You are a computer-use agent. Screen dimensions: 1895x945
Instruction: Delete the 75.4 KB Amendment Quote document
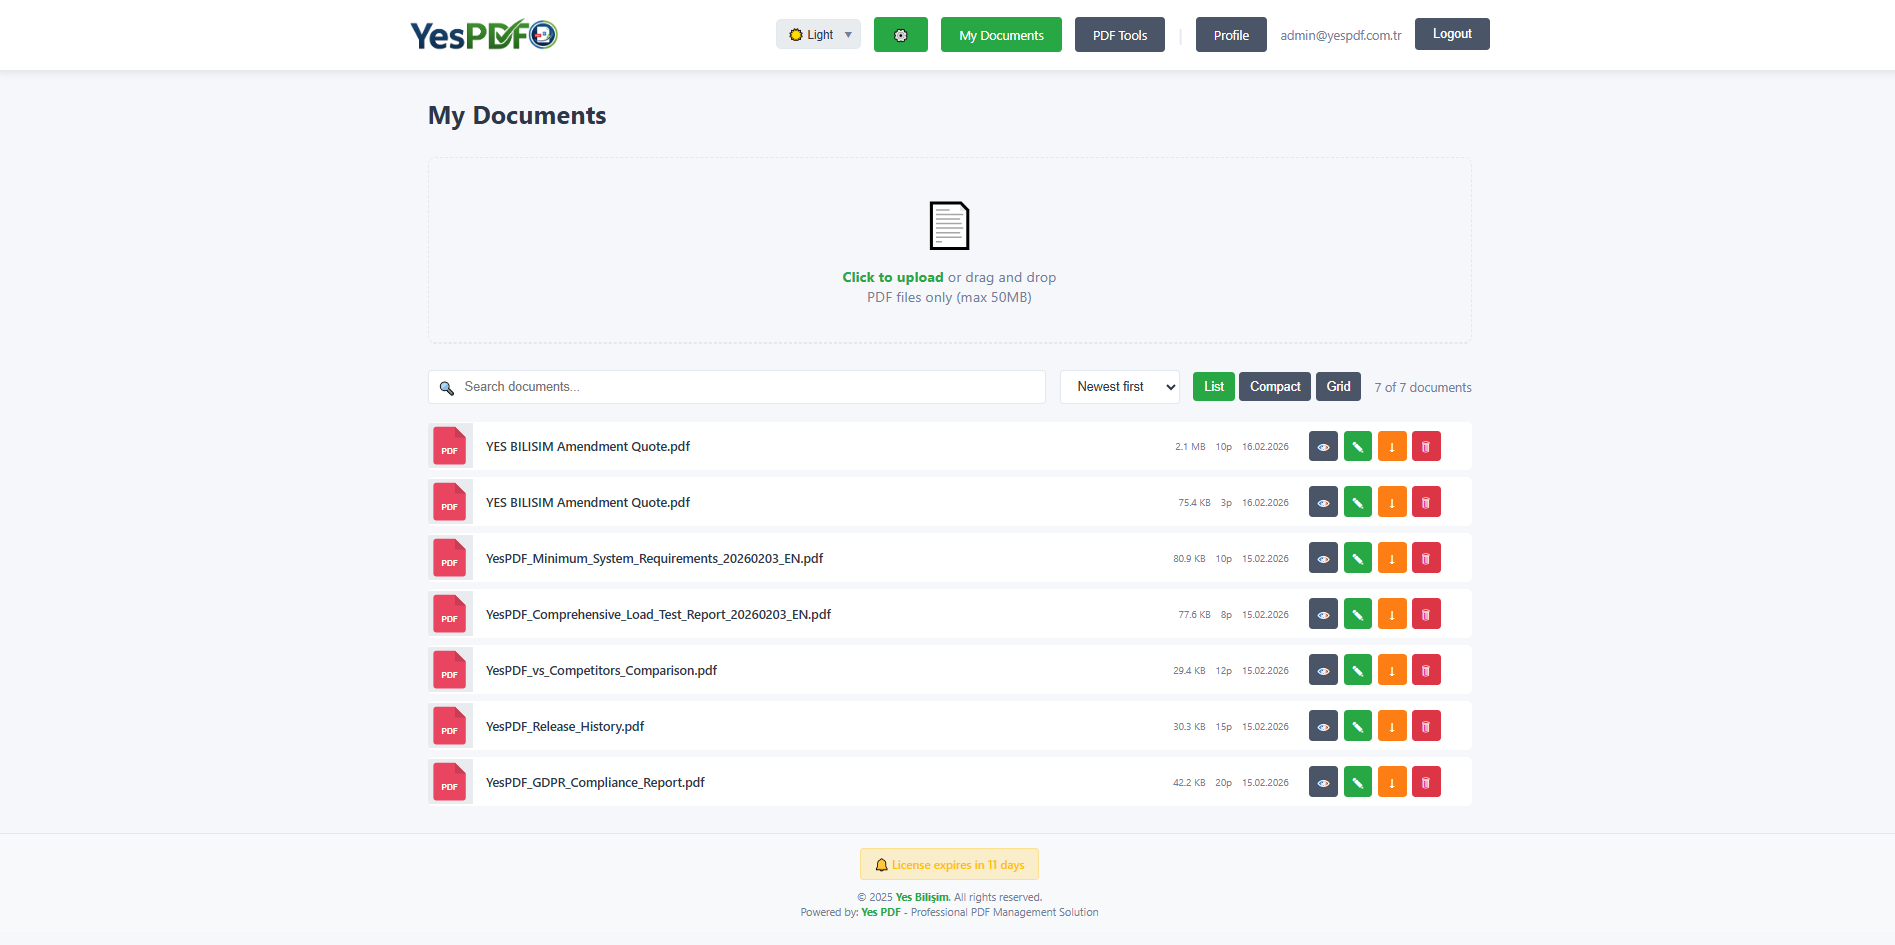tap(1426, 503)
